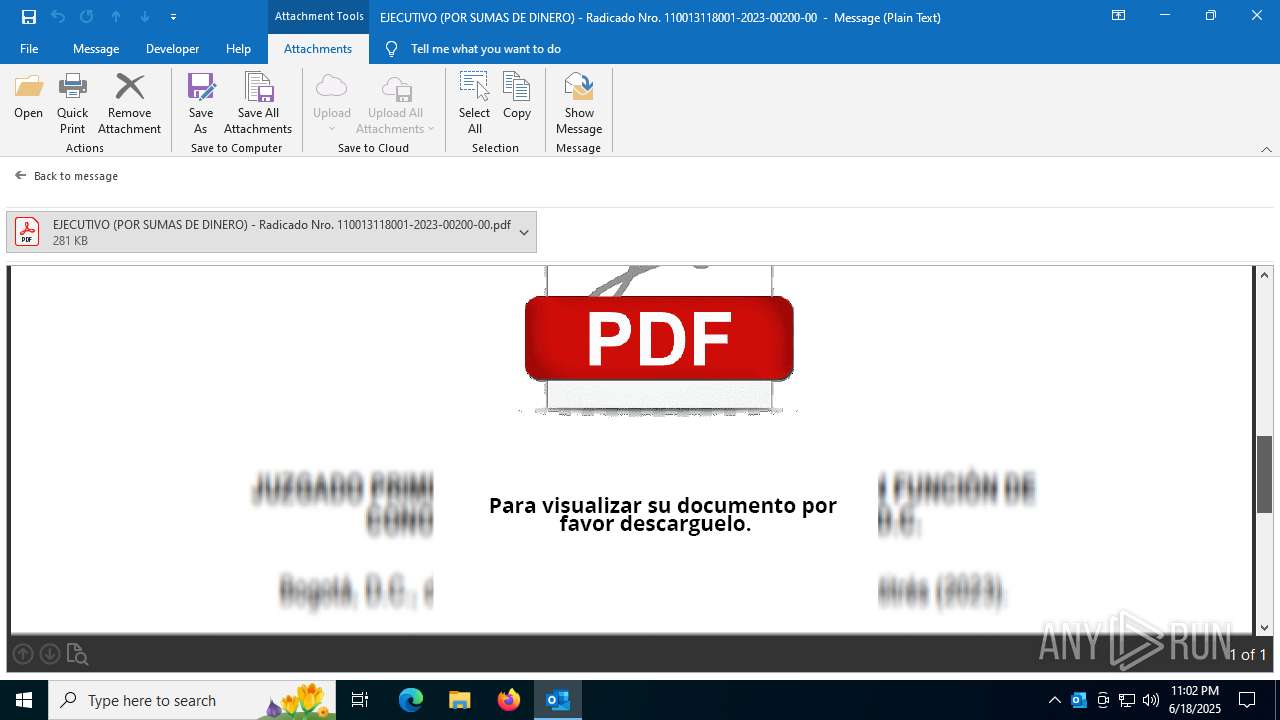Launch Microsoft Edge from taskbar
This screenshot has width=1280, height=720.
point(411,700)
